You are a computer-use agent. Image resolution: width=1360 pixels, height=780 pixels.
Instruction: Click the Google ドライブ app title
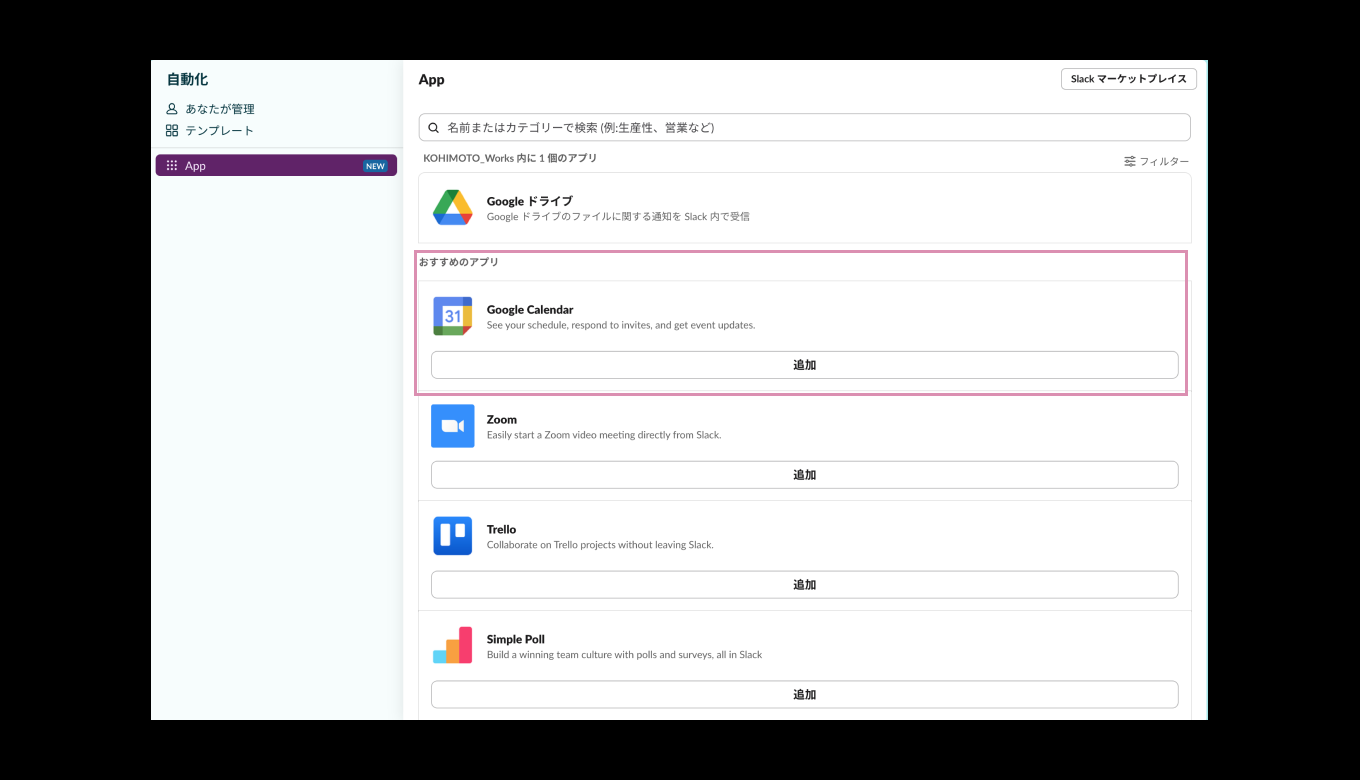(529, 201)
